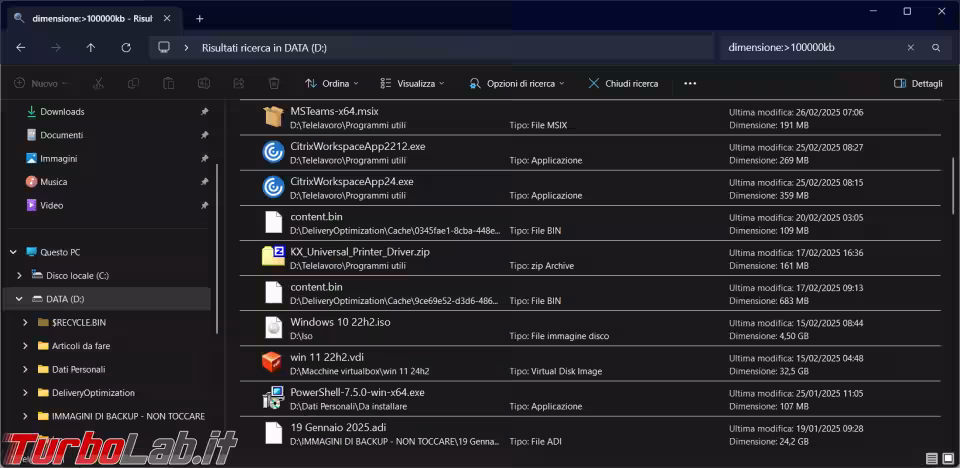The height and width of the screenshot is (468, 960).
Task: Click the Cut scissors icon
Action: click(x=97, y=83)
